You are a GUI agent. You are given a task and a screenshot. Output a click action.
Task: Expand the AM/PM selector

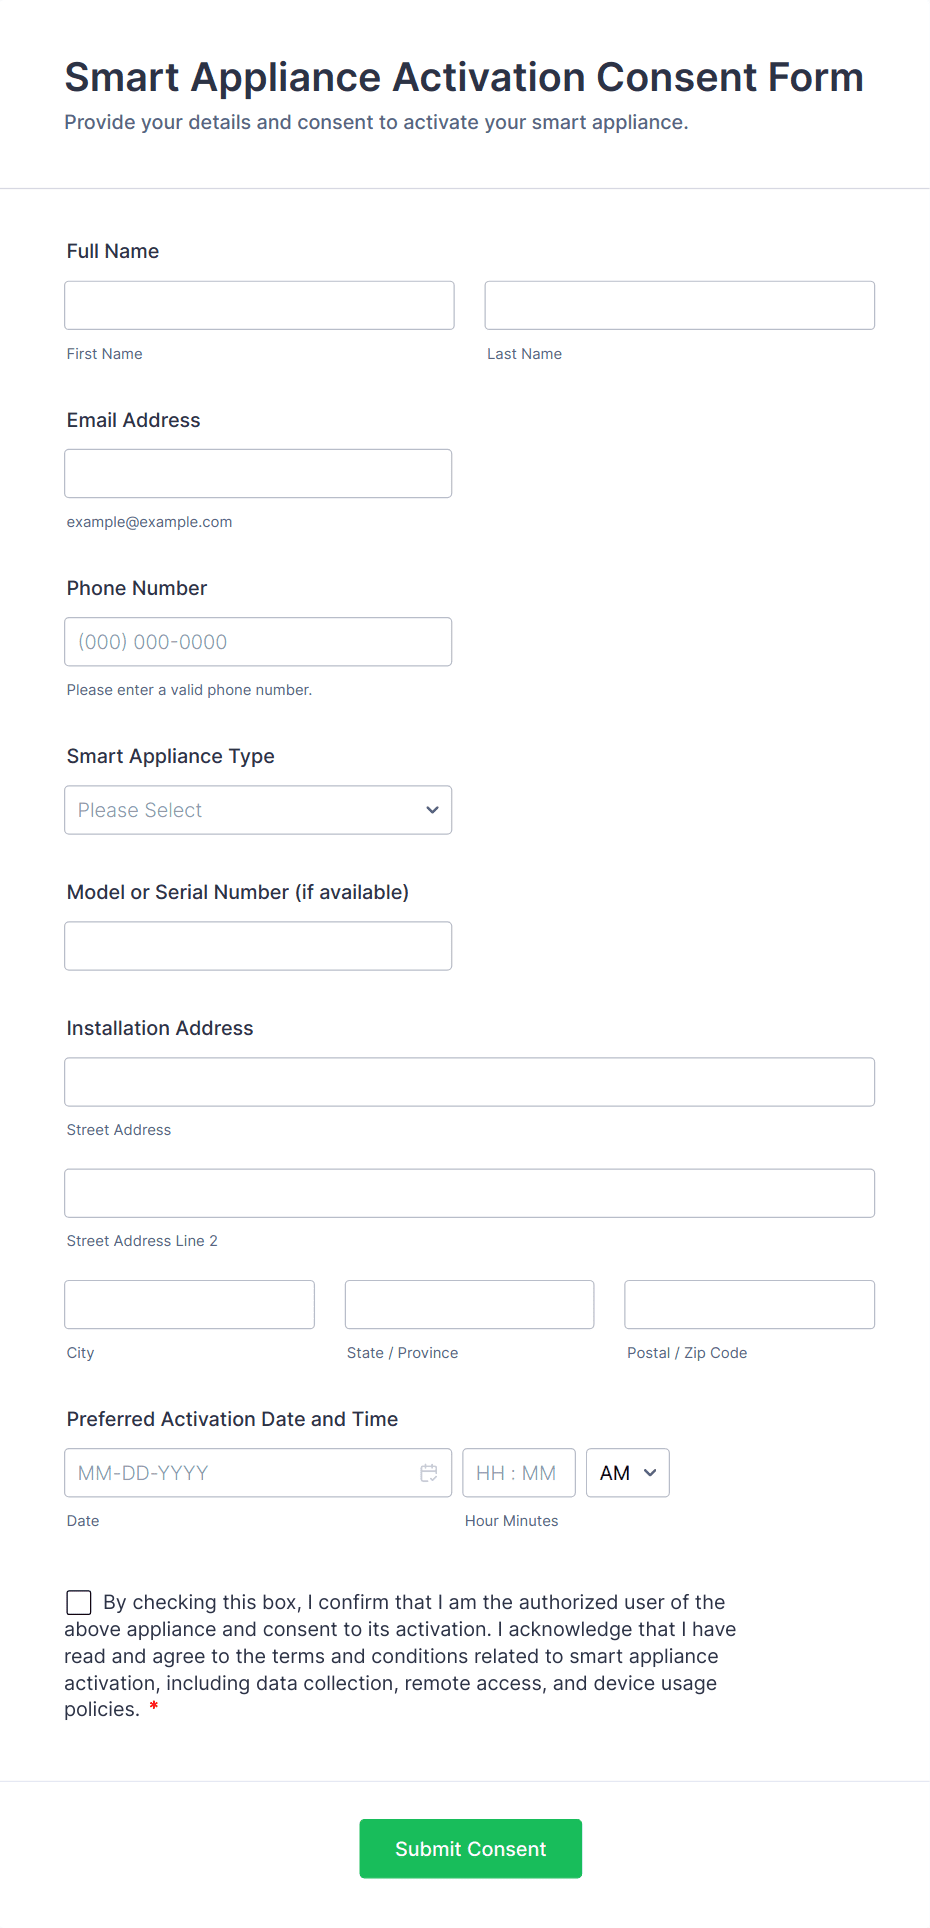627,1473
